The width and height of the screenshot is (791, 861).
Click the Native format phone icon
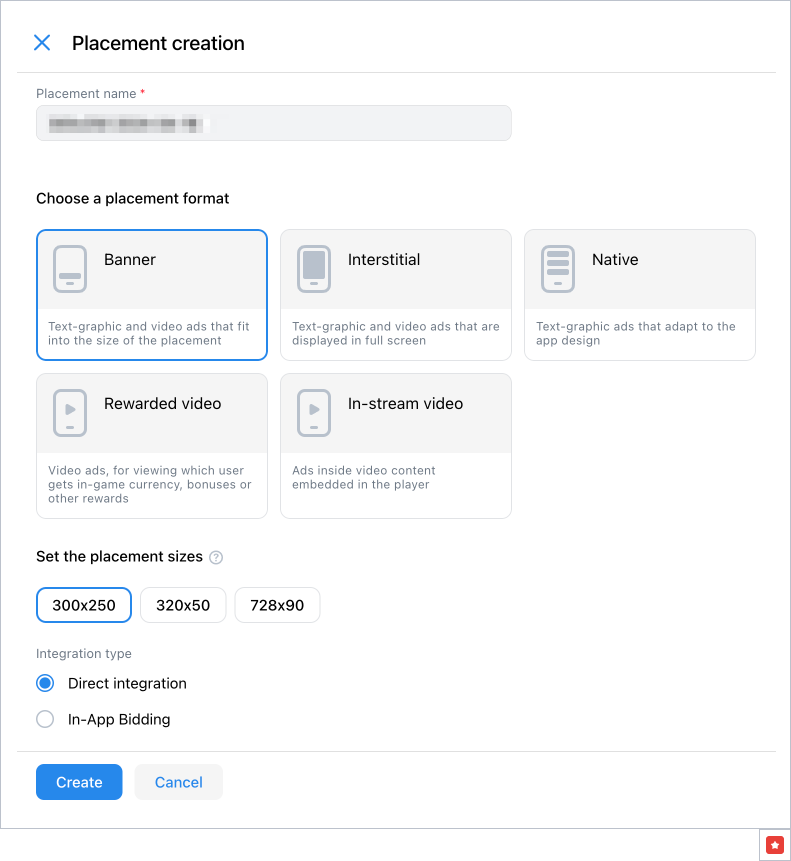click(558, 268)
